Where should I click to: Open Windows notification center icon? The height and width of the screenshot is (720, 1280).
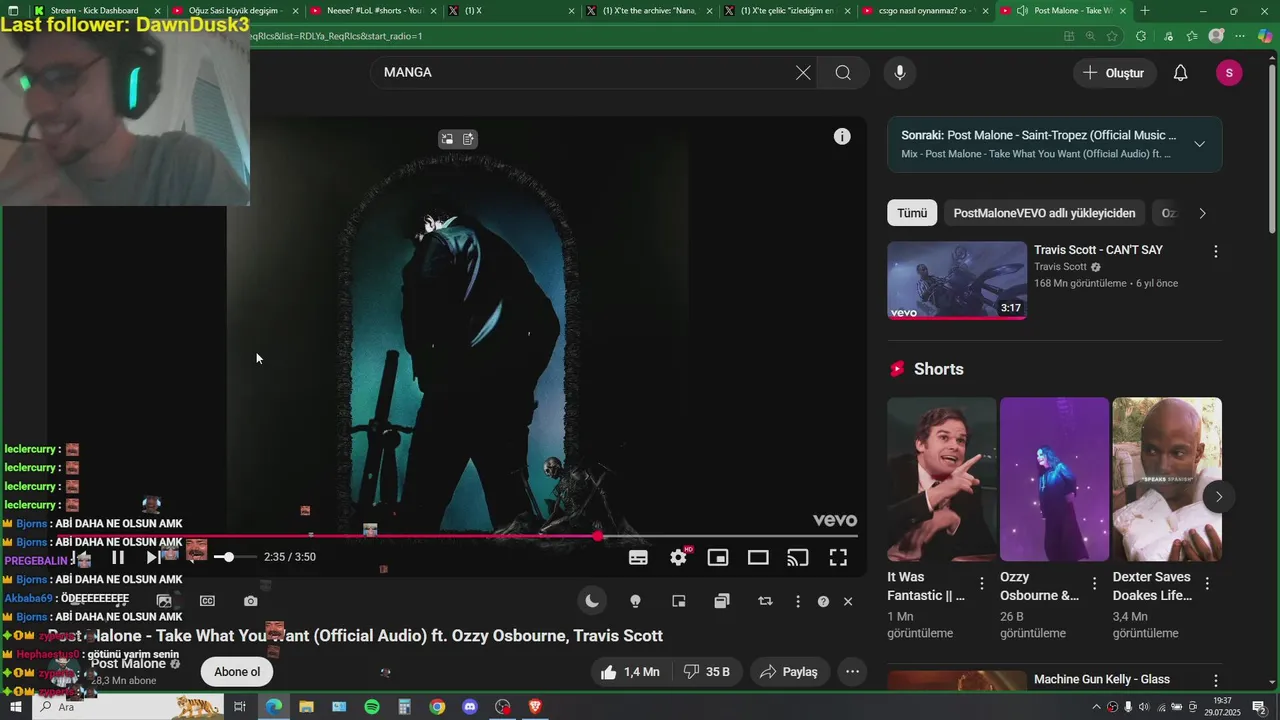pos(1259,707)
